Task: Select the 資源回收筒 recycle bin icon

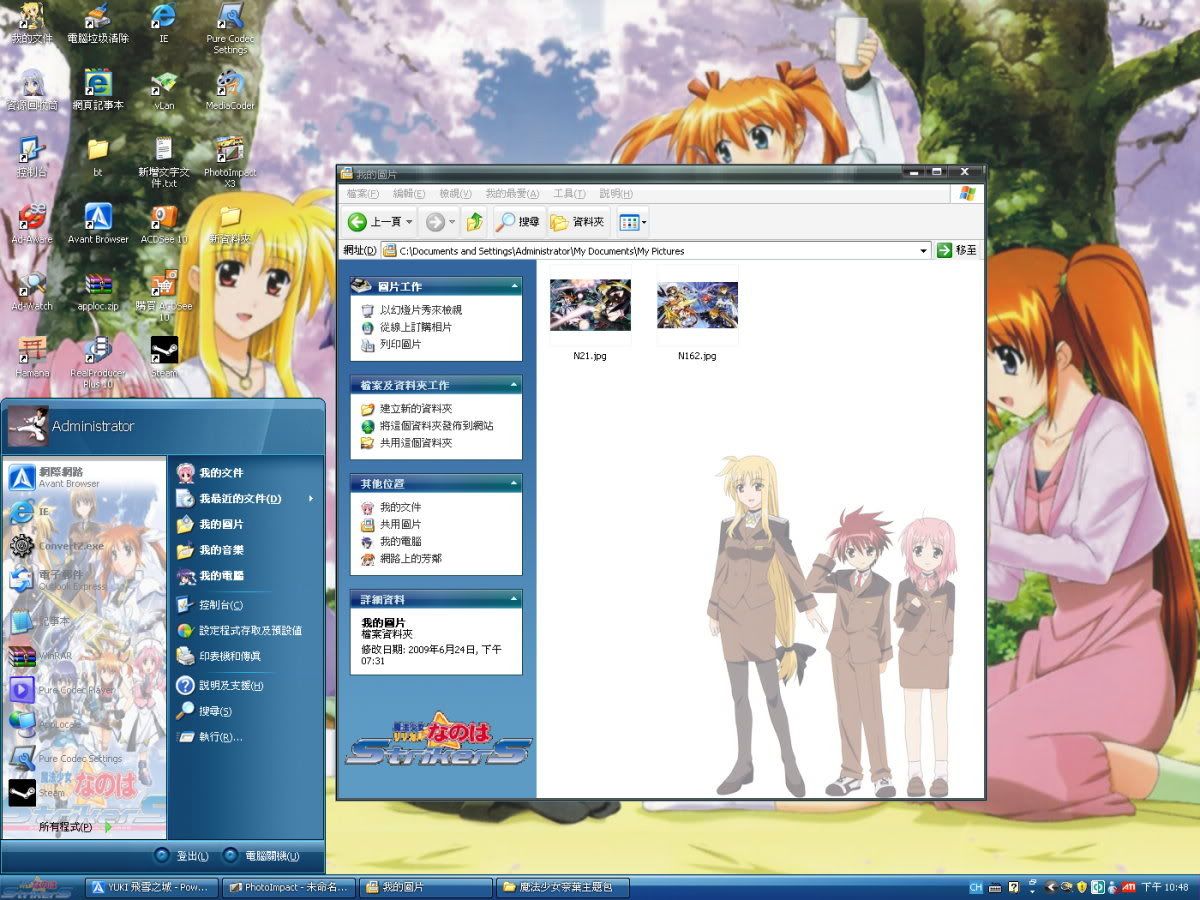Action: [32, 89]
